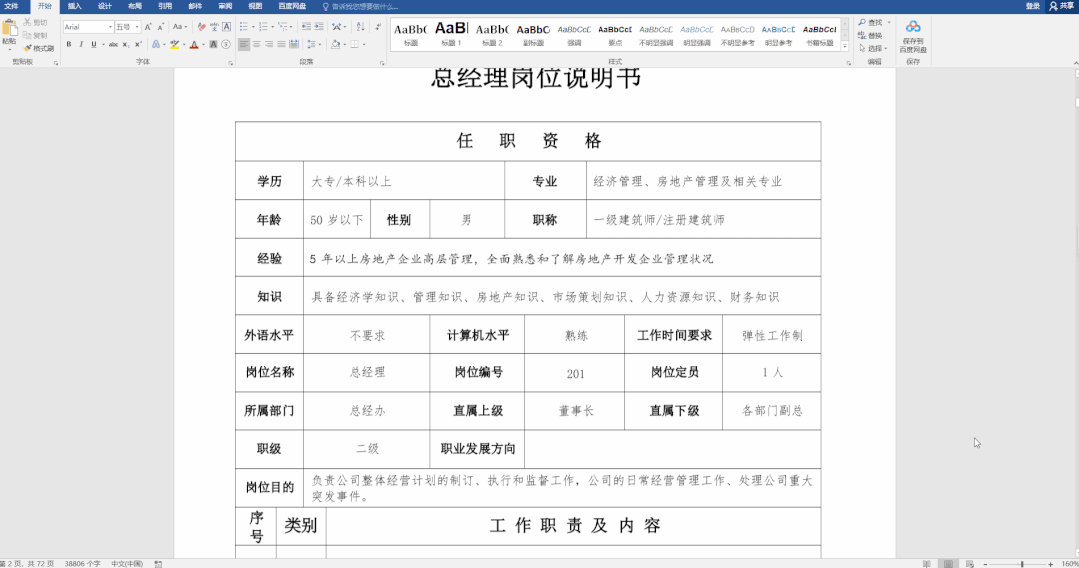Click the Paste (粘贴) icon
1079x568 pixels.
click(10, 28)
